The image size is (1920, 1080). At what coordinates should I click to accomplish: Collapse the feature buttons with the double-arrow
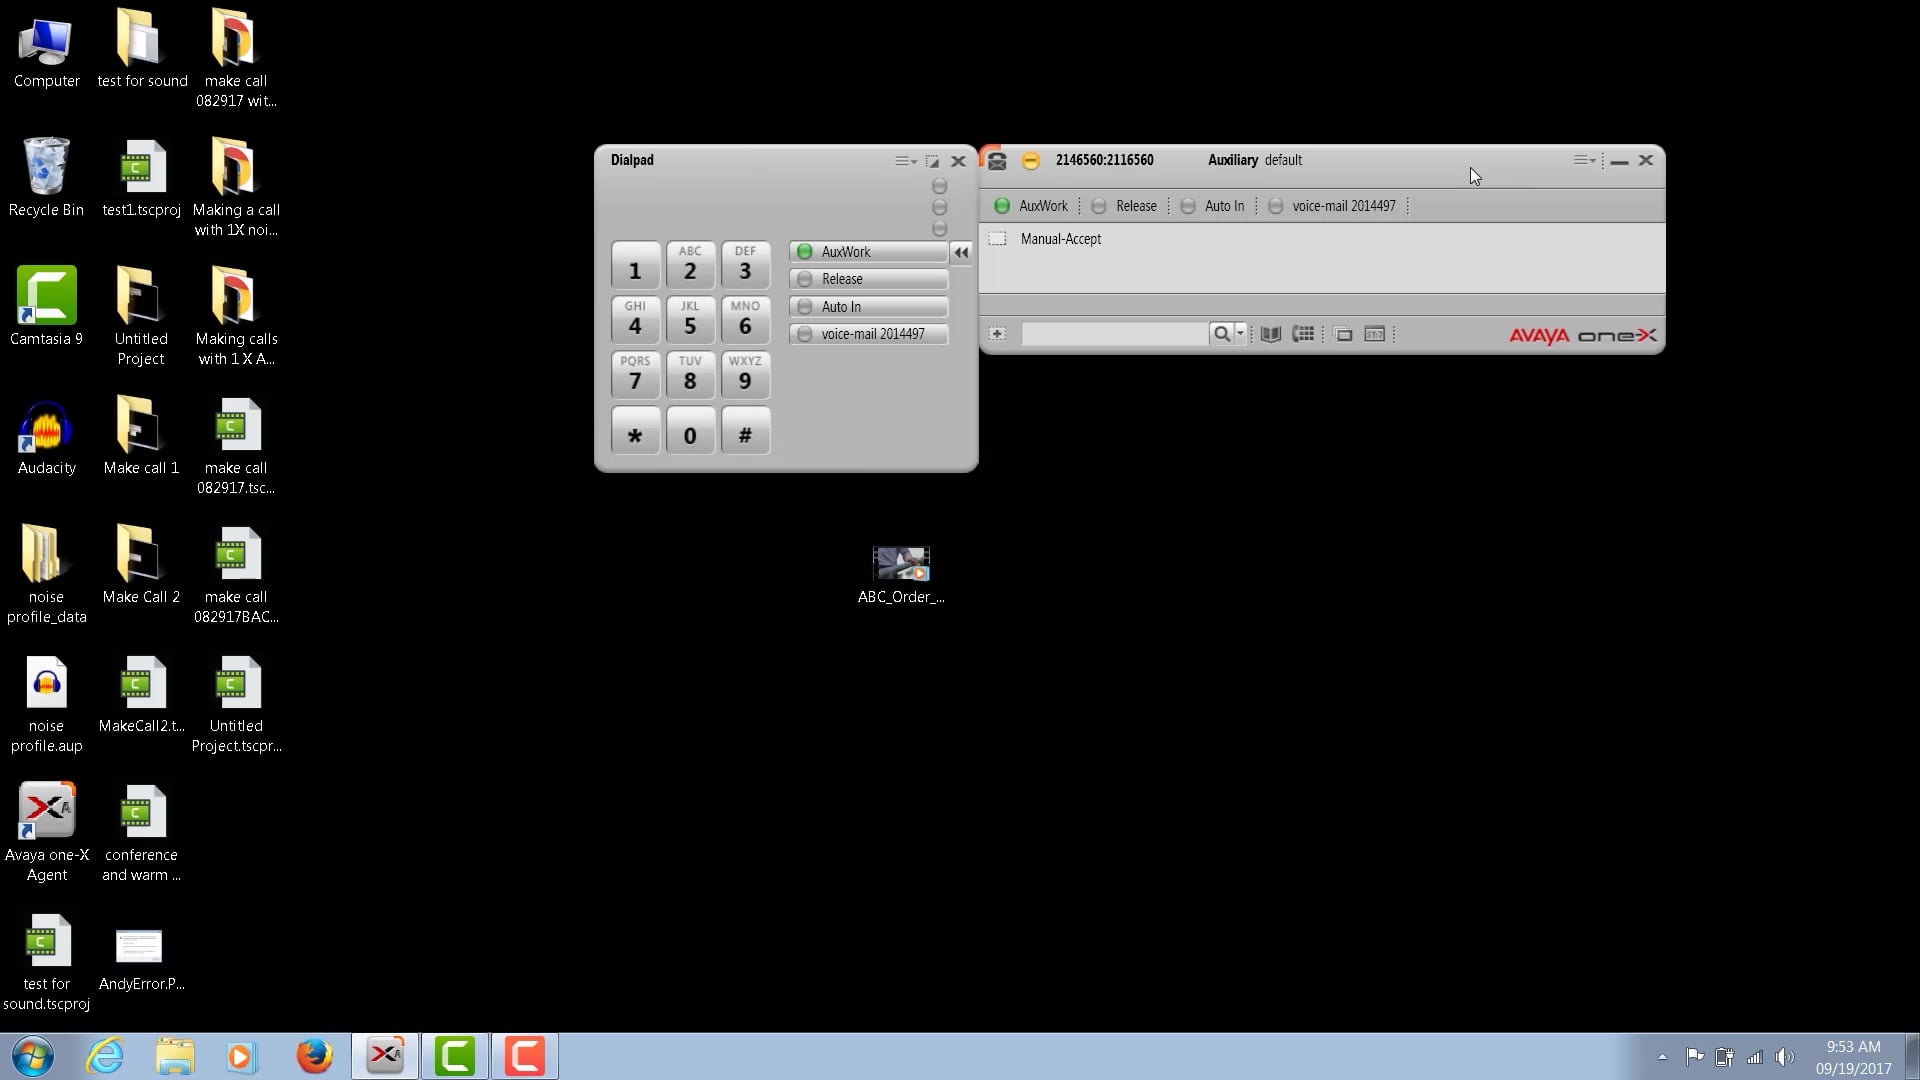pyautogui.click(x=962, y=252)
